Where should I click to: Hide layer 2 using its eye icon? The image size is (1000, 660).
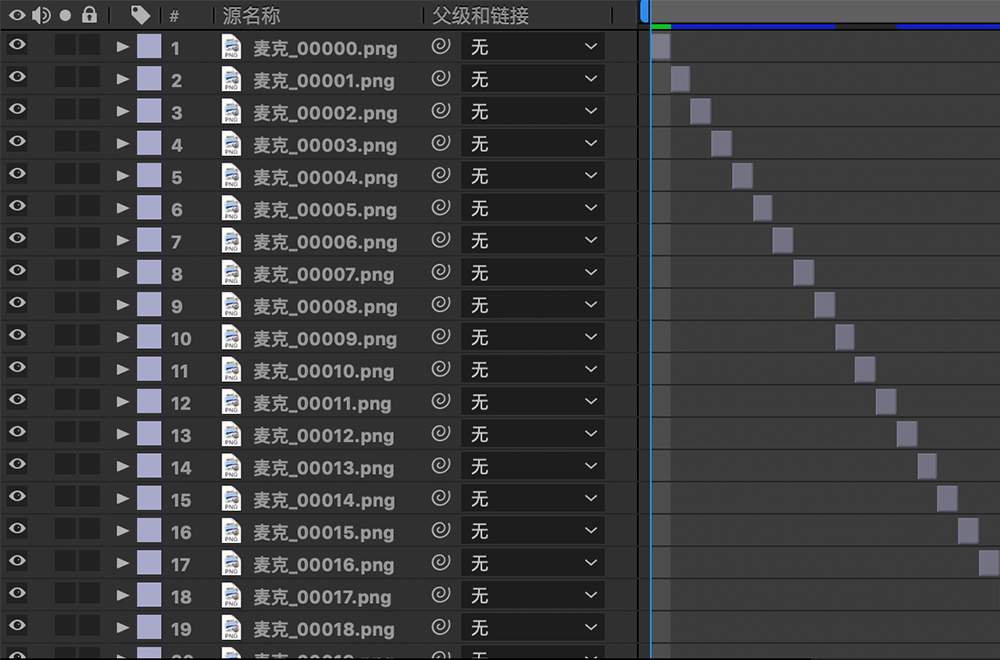click(17, 79)
